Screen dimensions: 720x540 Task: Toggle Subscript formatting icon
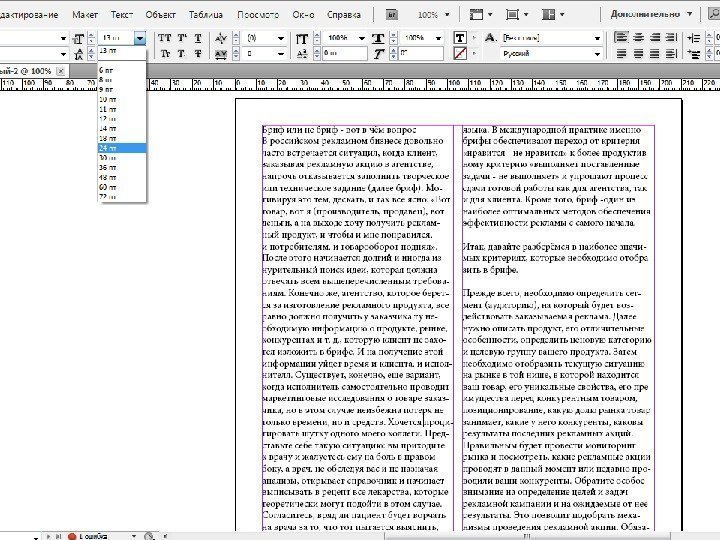181,54
